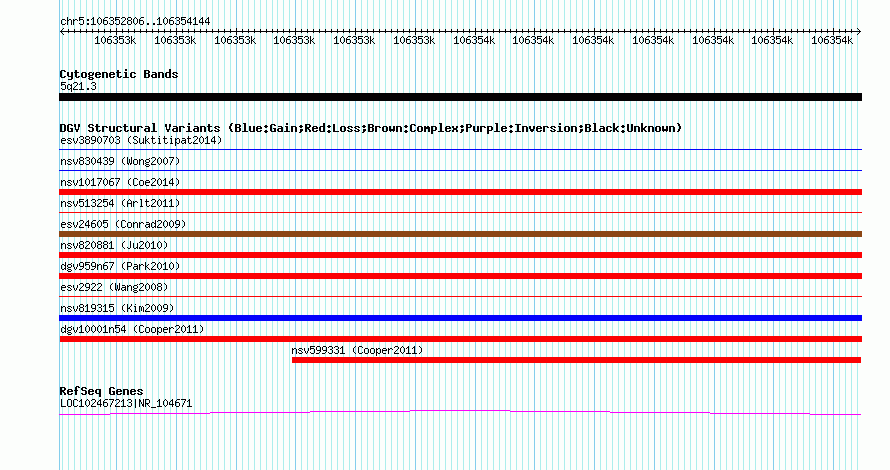Image resolution: width=890 pixels, height=470 pixels.
Task: Click the thin blue line under nsv830439
Action: point(460,170)
